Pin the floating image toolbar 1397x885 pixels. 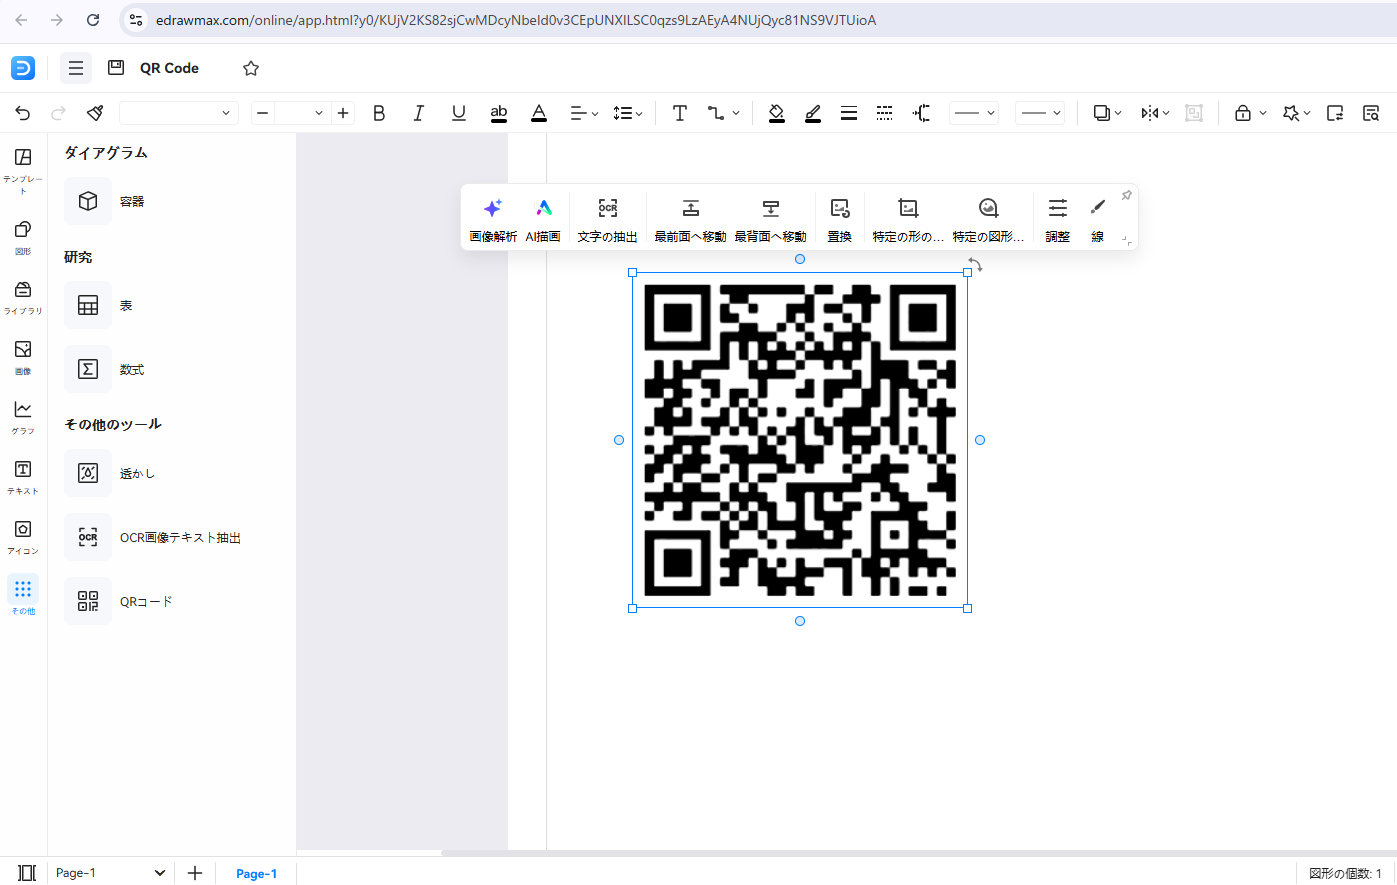point(1126,196)
